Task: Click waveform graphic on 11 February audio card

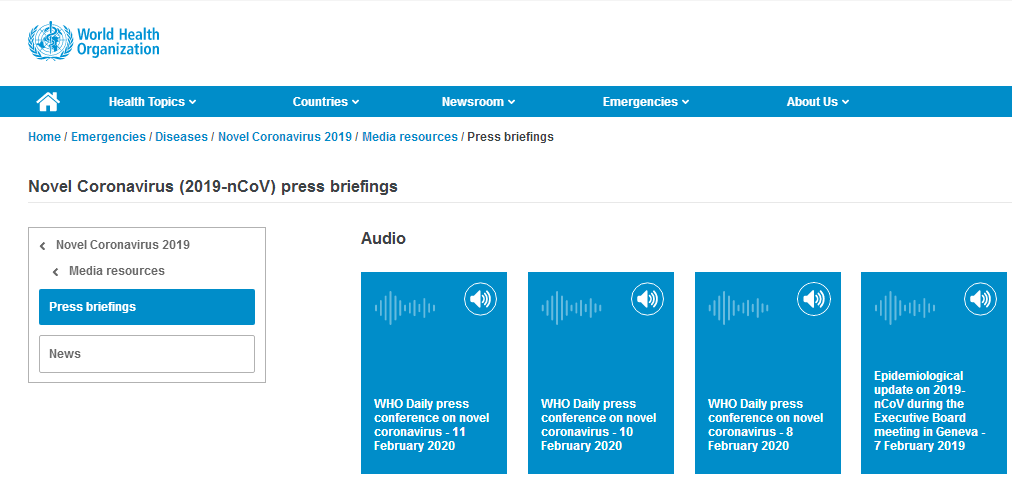Action: (x=405, y=307)
